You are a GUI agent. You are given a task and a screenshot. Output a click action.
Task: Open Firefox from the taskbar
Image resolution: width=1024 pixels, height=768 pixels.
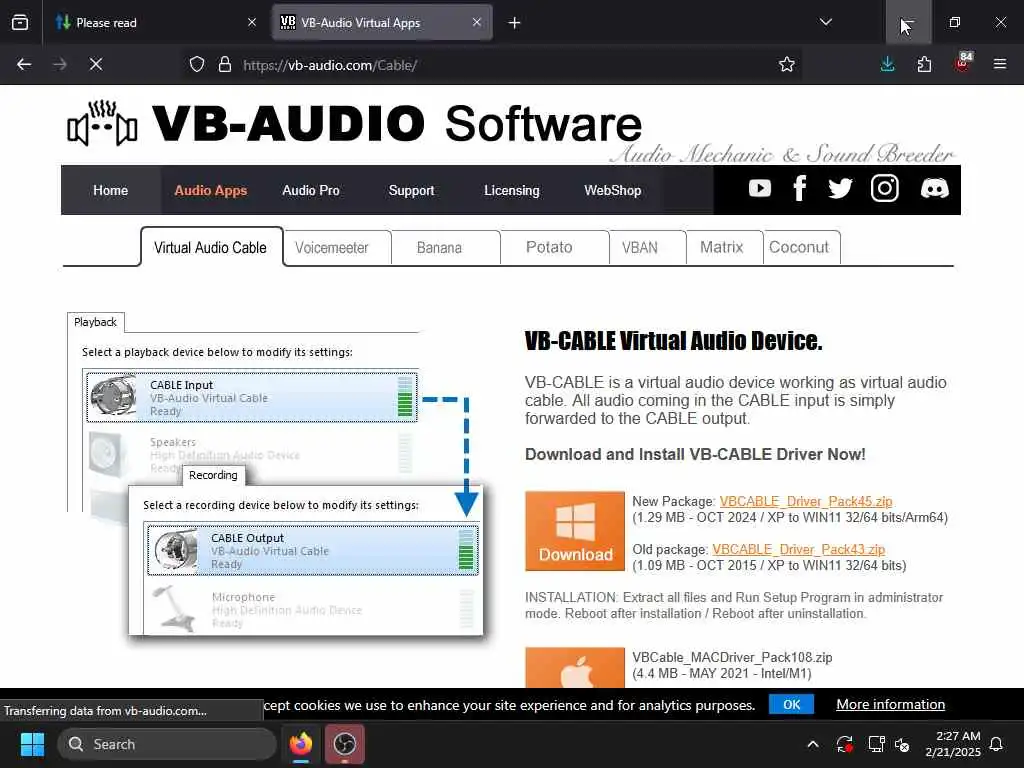pyautogui.click(x=301, y=744)
